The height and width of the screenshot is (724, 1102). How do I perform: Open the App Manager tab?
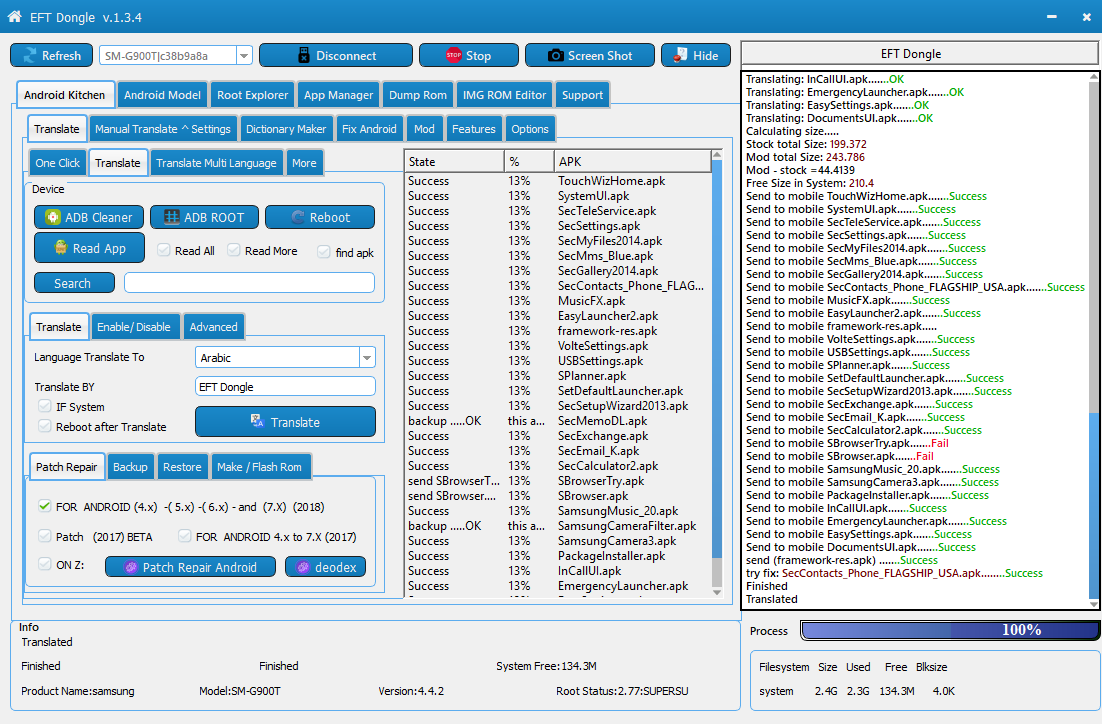pos(338,95)
